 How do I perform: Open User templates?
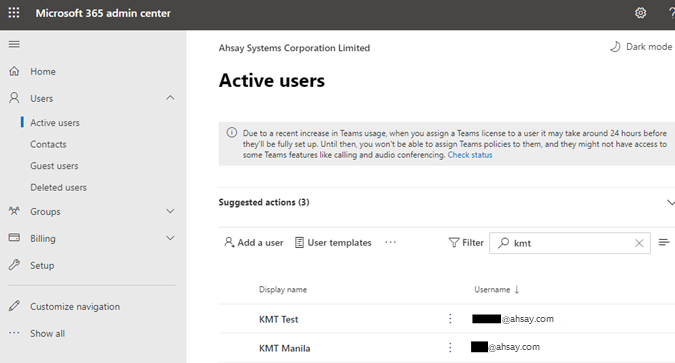click(333, 242)
